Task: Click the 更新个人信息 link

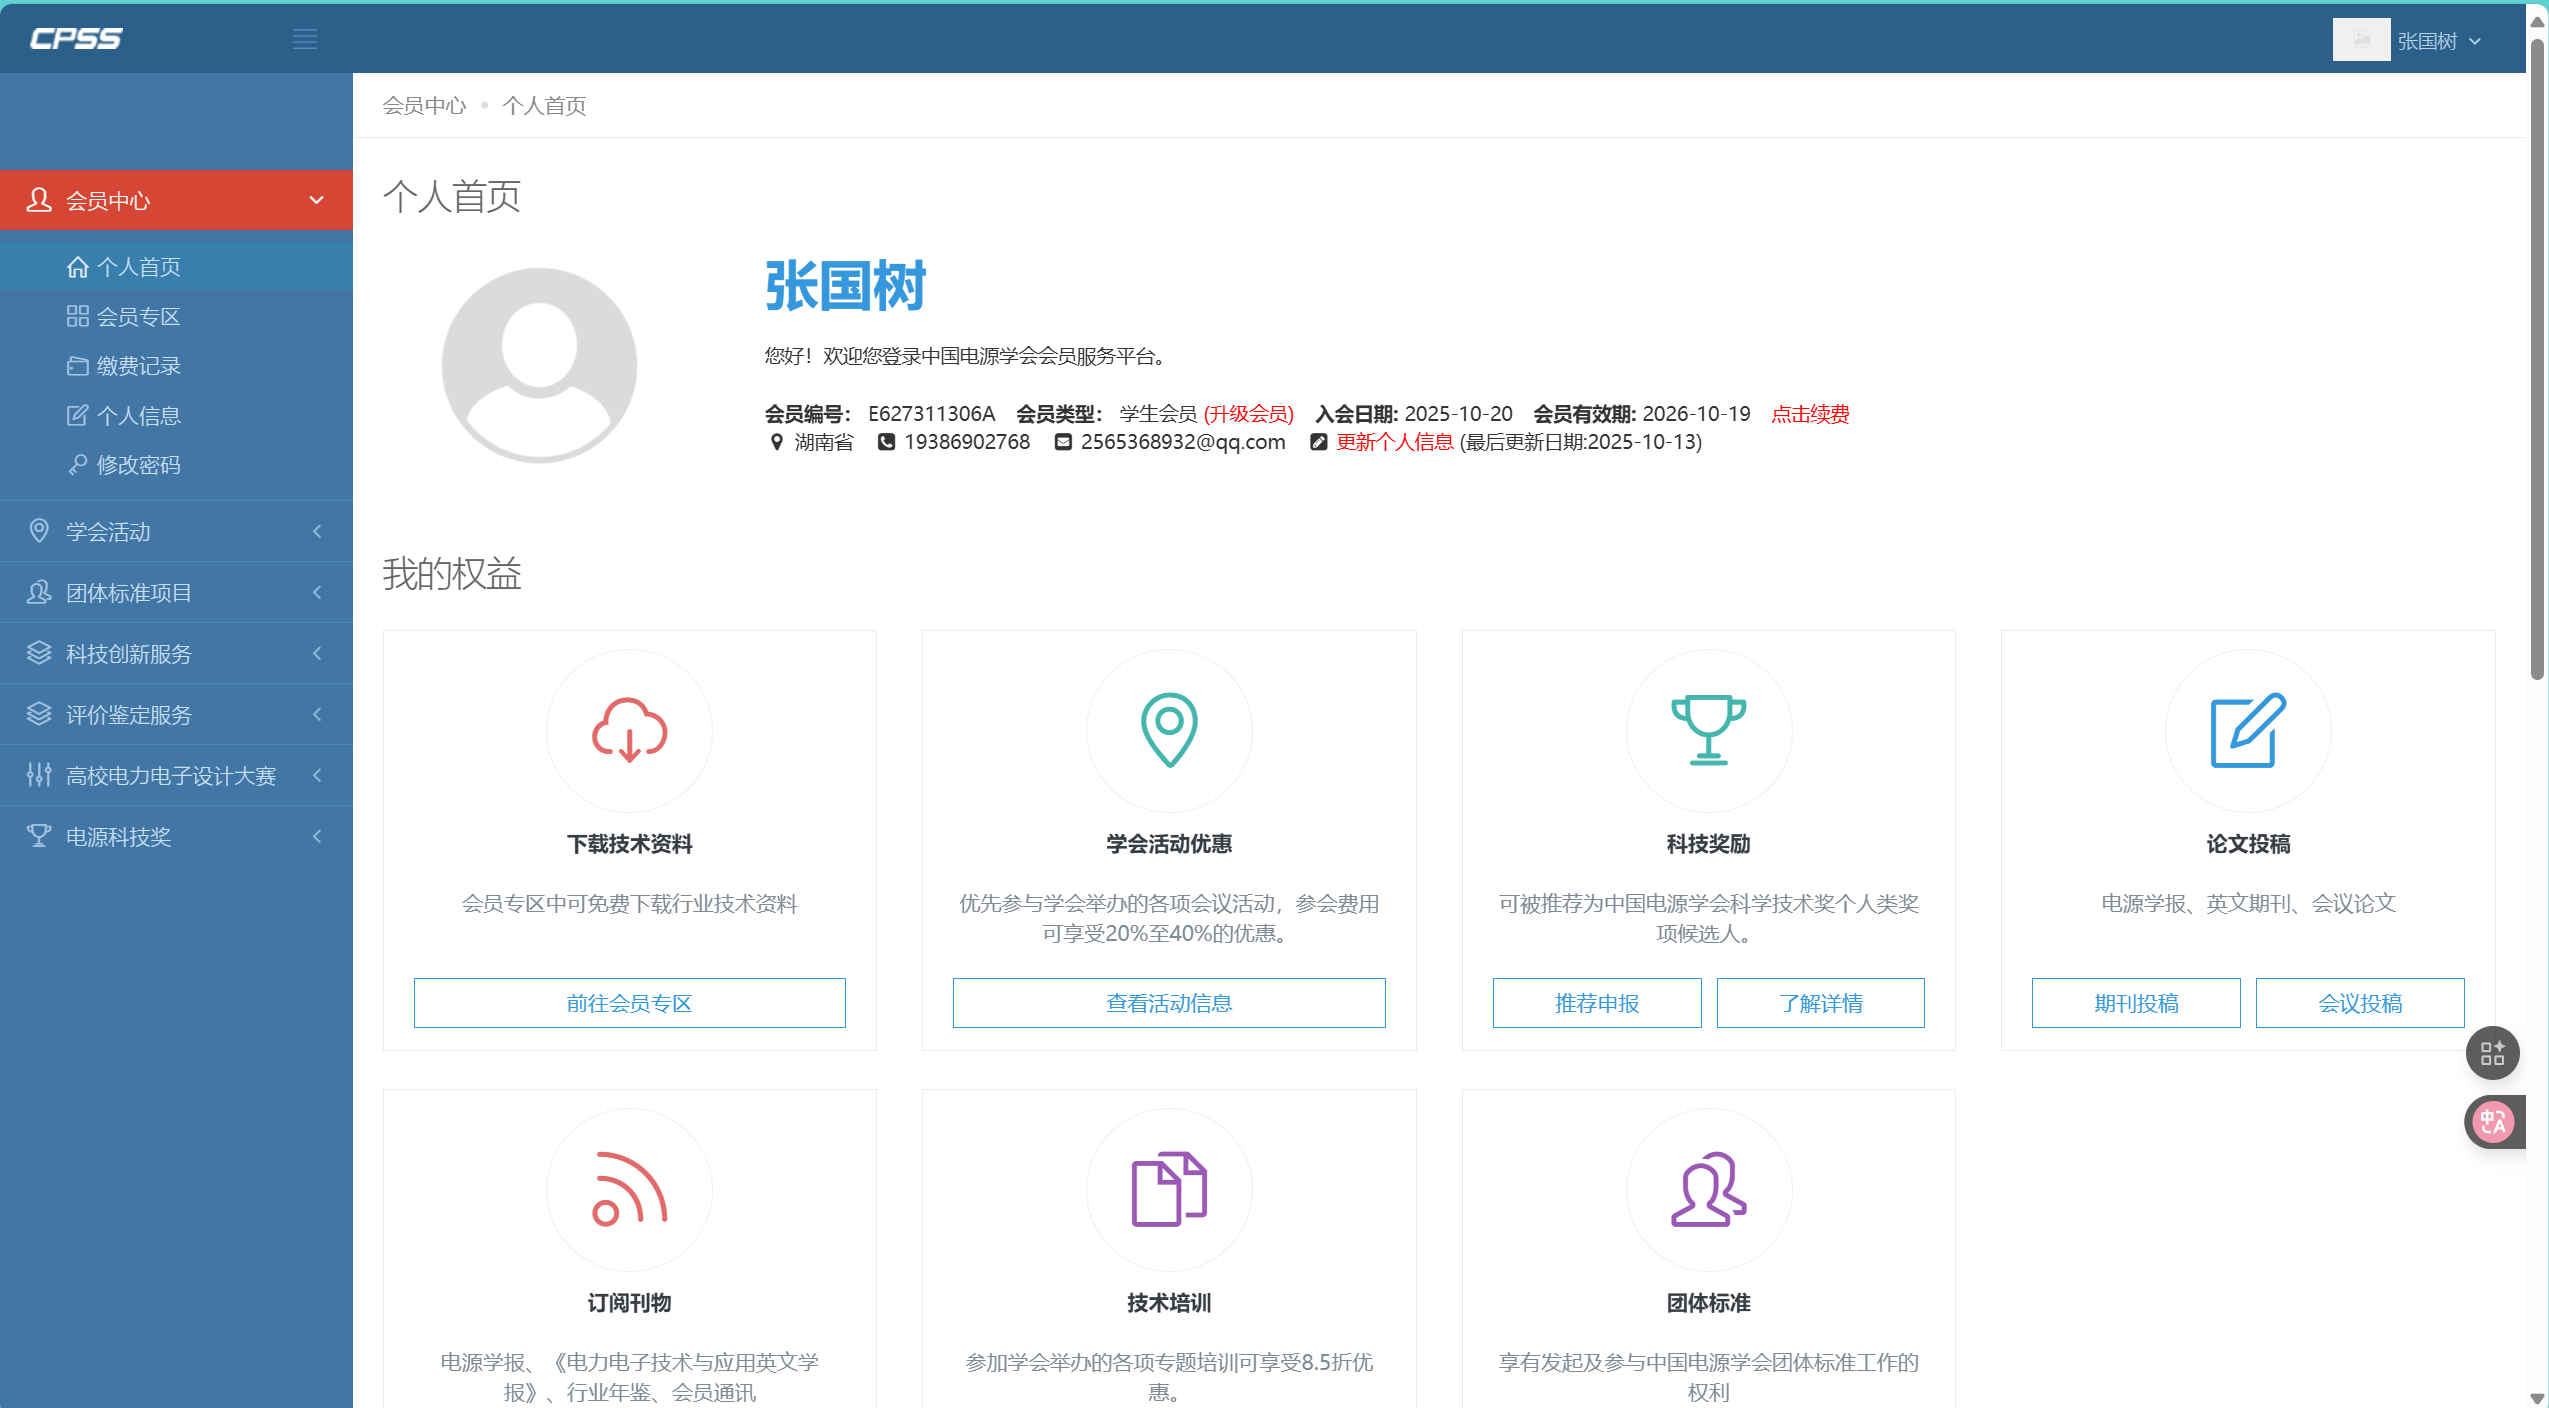Action: [1394, 441]
